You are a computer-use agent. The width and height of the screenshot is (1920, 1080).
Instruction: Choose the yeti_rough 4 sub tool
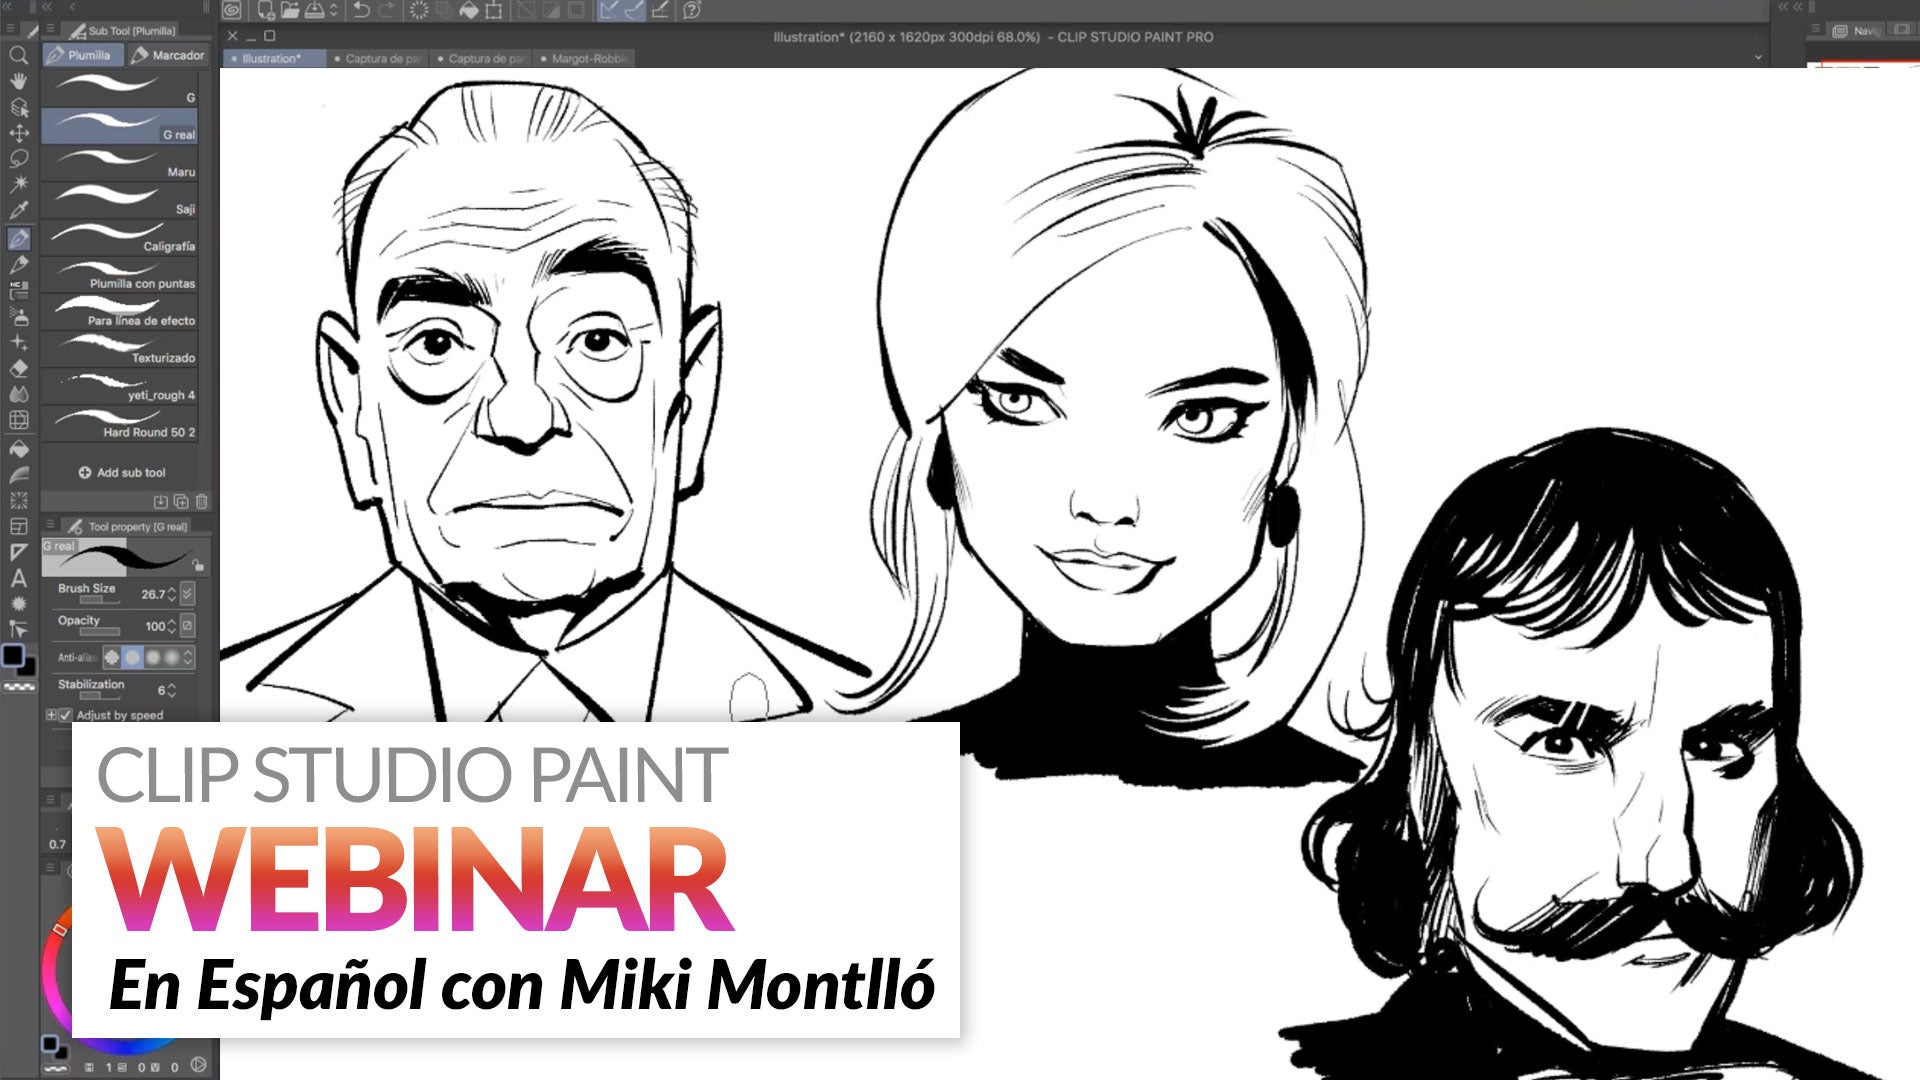120,386
